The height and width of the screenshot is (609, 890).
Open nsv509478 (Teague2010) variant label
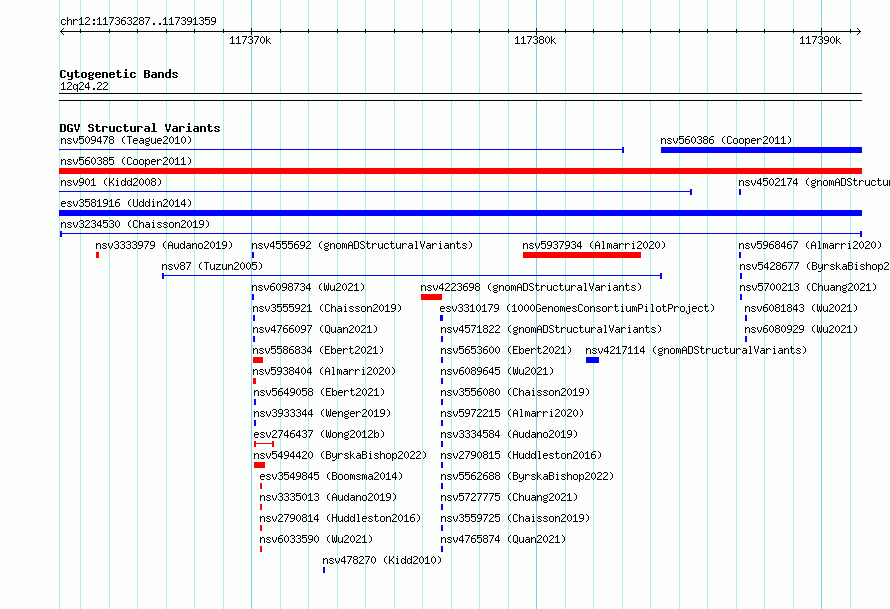pyautogui.click(x=126, y=140)
